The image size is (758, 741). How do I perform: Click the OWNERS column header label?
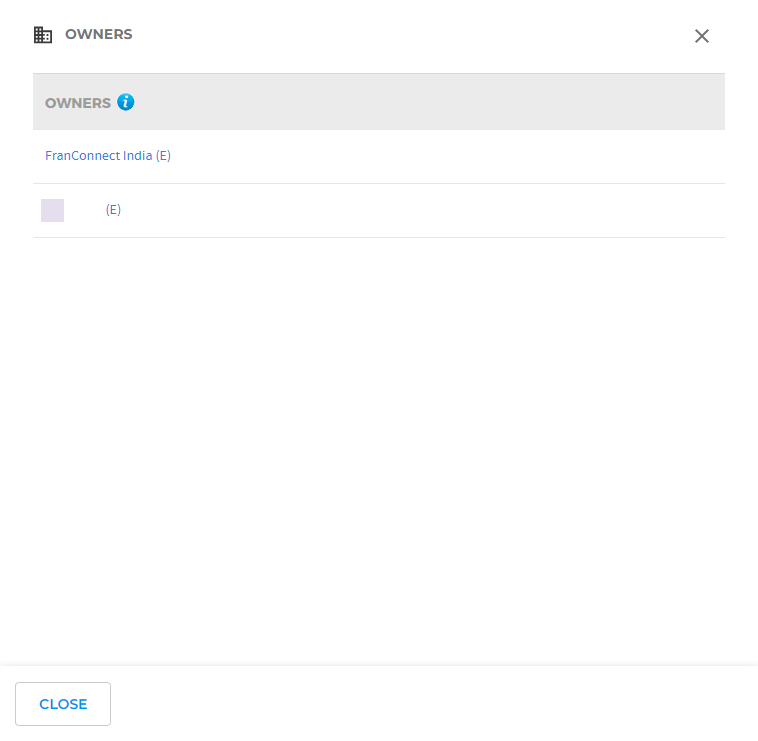[x=78, y=103]
